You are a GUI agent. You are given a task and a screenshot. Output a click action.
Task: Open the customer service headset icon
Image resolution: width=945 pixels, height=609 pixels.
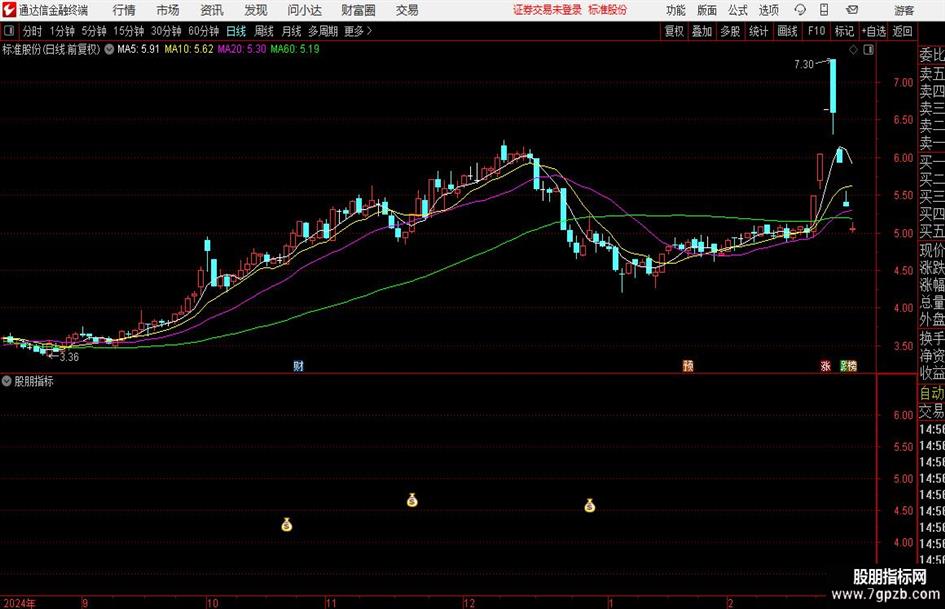[x=800, y=10]
